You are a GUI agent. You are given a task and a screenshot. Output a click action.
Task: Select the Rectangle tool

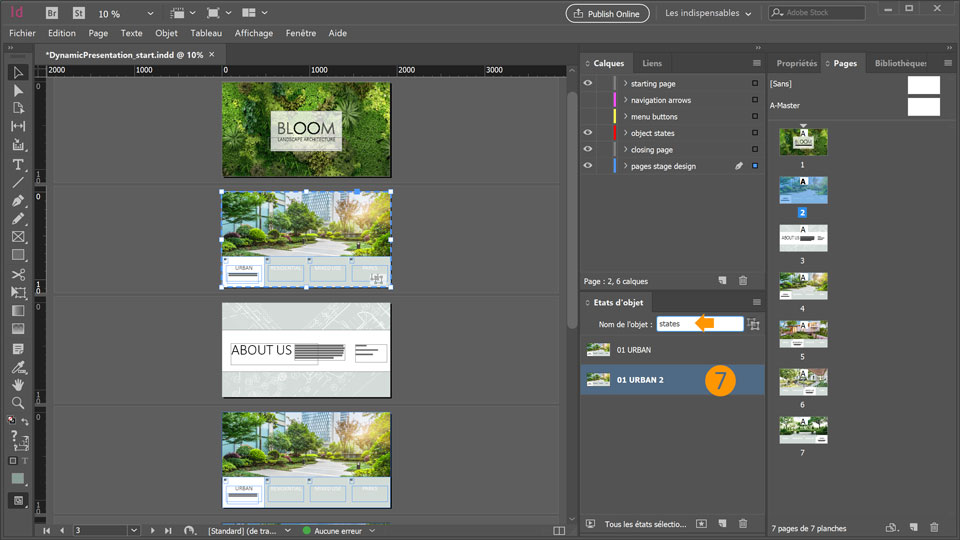[18, 255]
